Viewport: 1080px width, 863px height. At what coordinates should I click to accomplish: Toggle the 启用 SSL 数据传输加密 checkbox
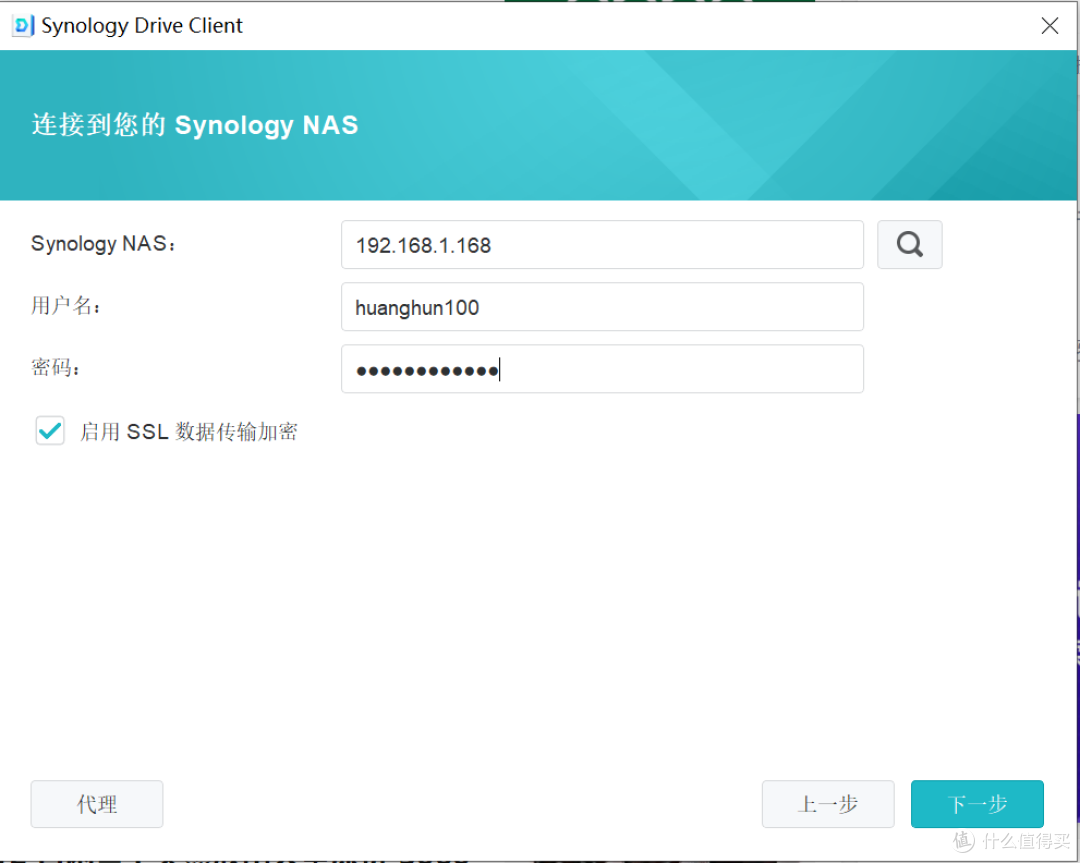[50, 431]
